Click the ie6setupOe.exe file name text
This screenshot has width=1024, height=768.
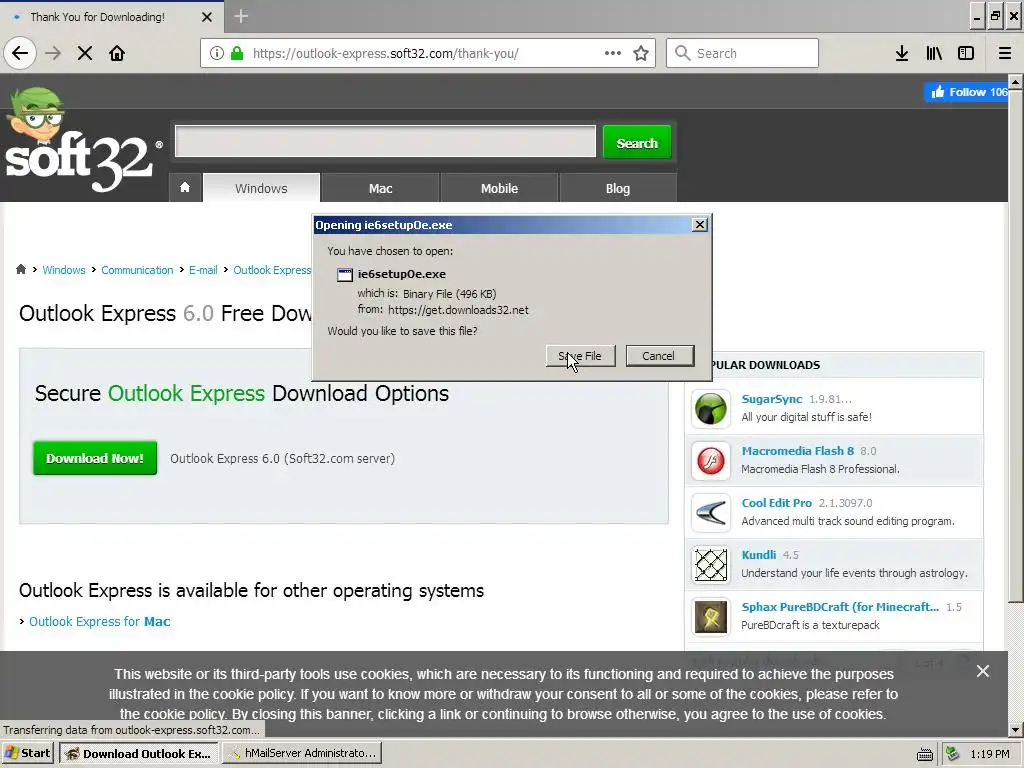(x=402, y=274)
